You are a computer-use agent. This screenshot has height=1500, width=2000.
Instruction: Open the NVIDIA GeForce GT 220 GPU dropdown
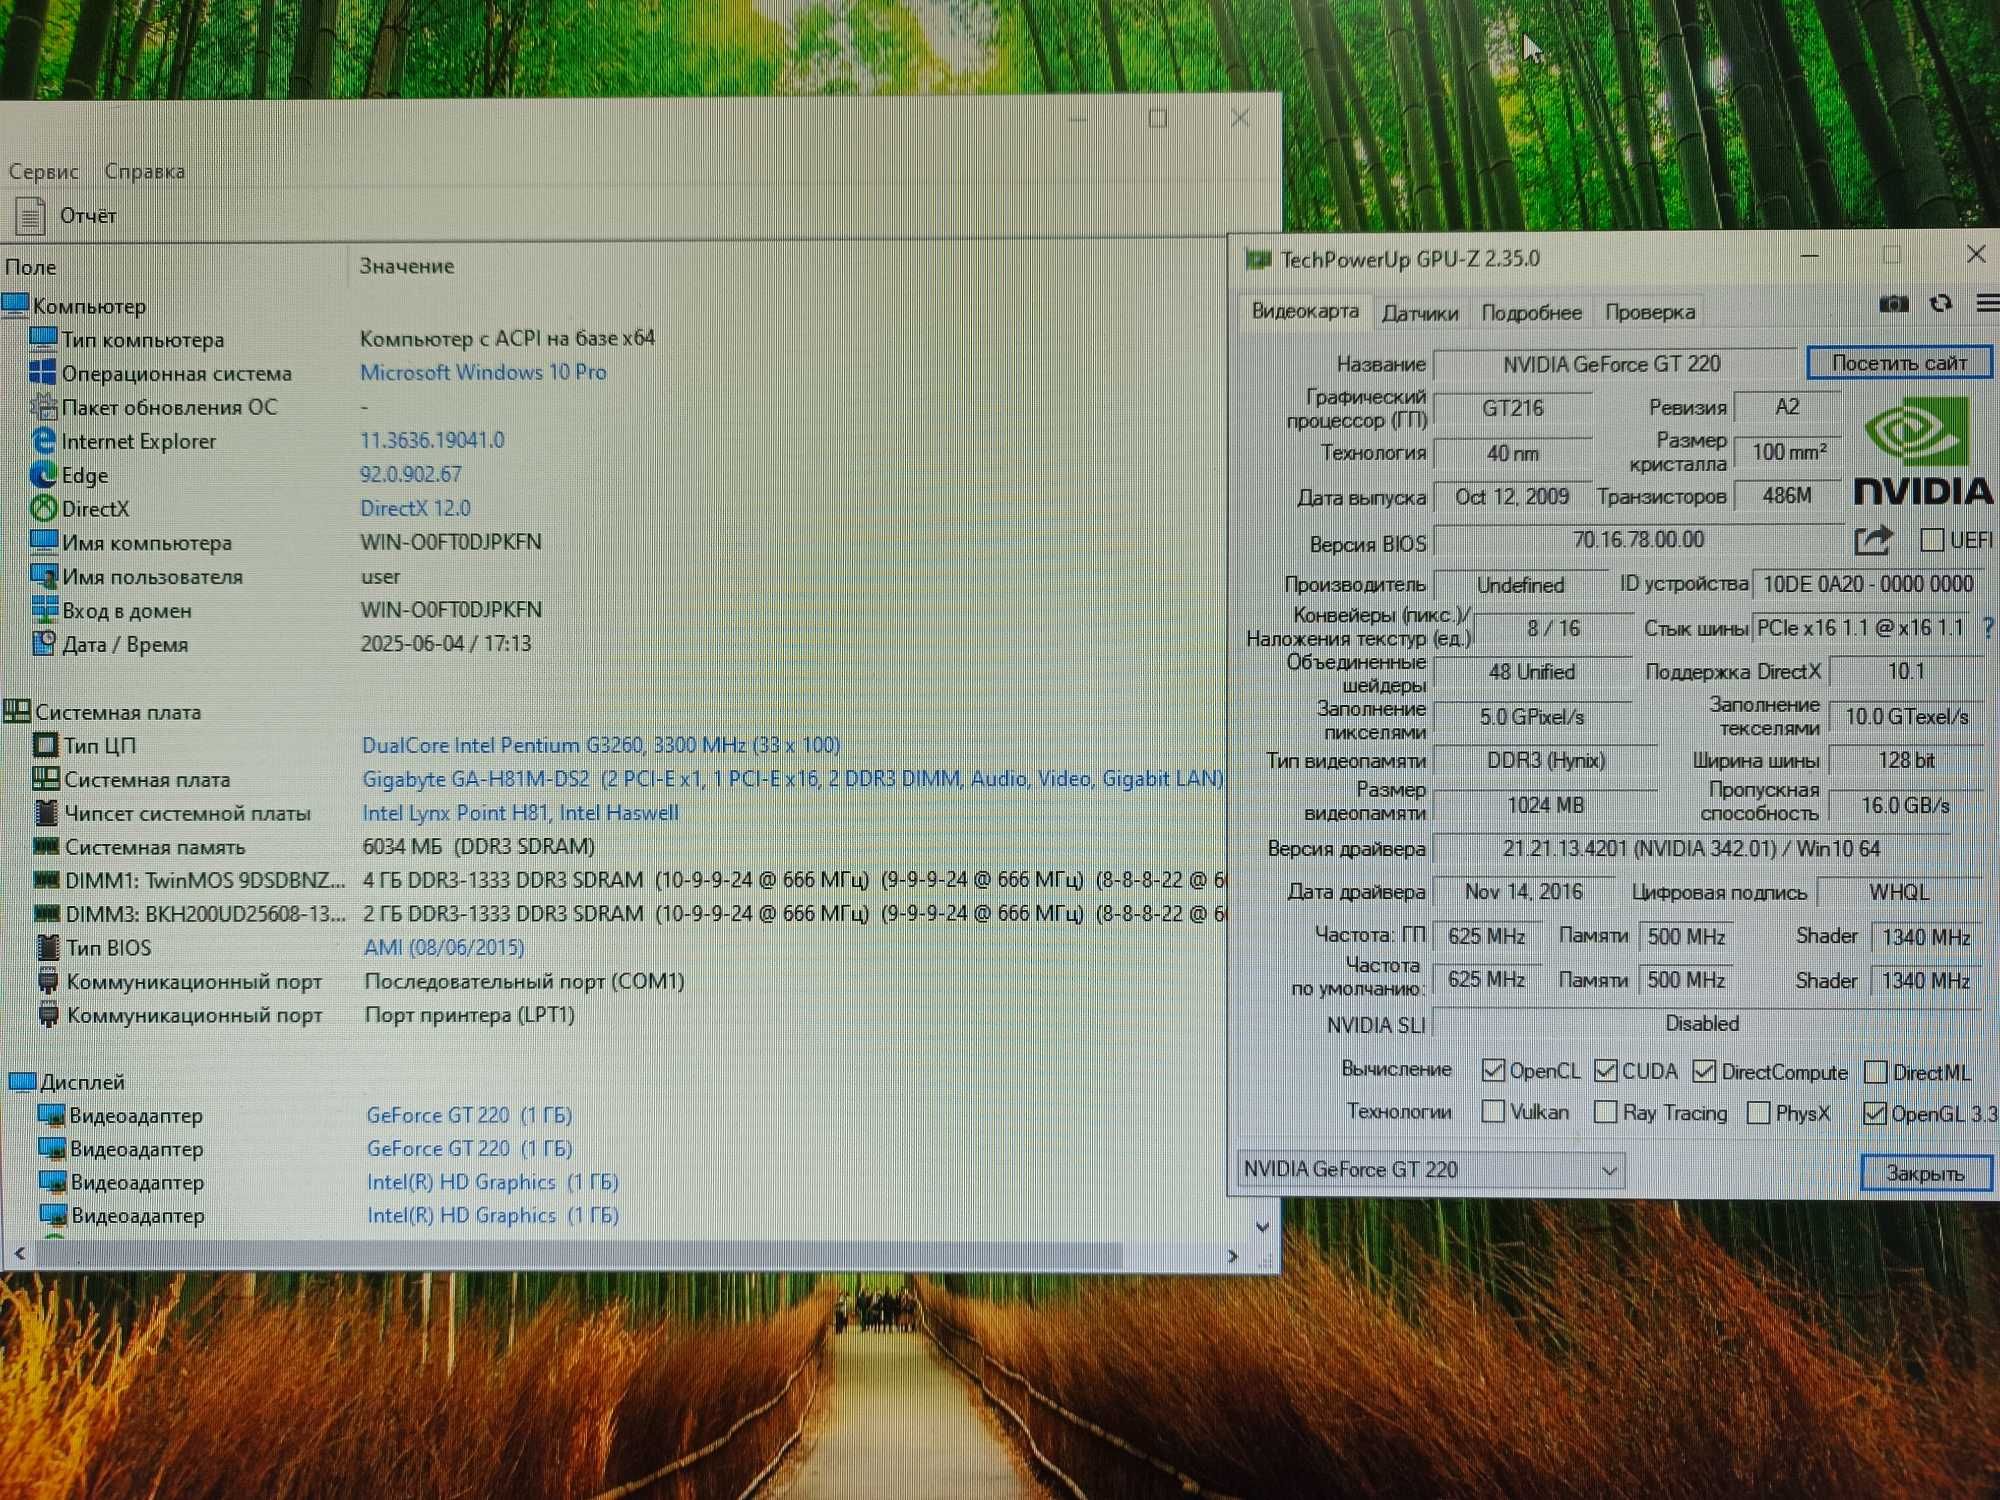[x=1430, y=1169]
